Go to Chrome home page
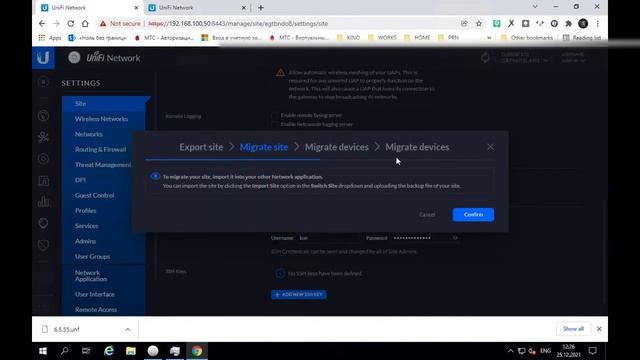This screenshot has width=640, height=360. pyautogui.click(x=85, y=24)
